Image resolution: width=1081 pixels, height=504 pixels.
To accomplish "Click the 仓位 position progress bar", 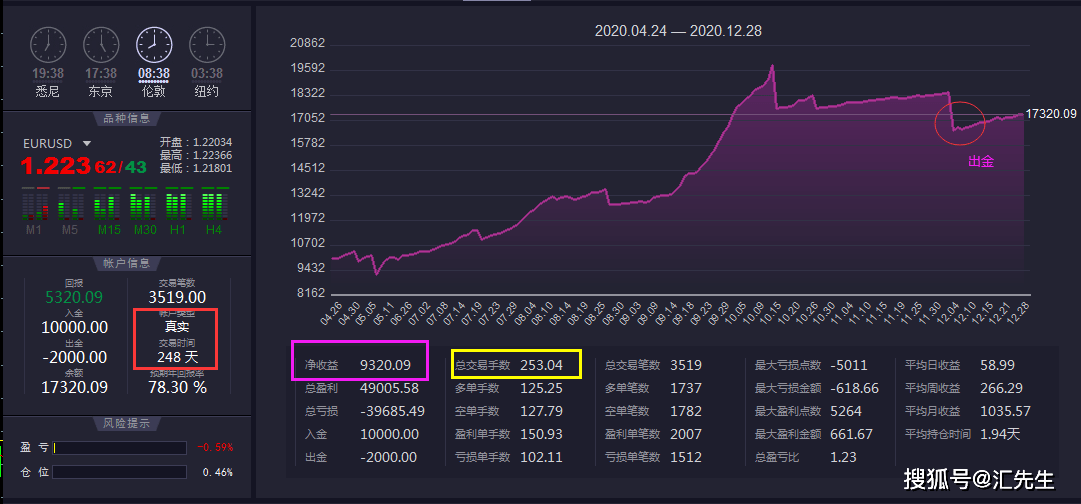I will (119, 472).
